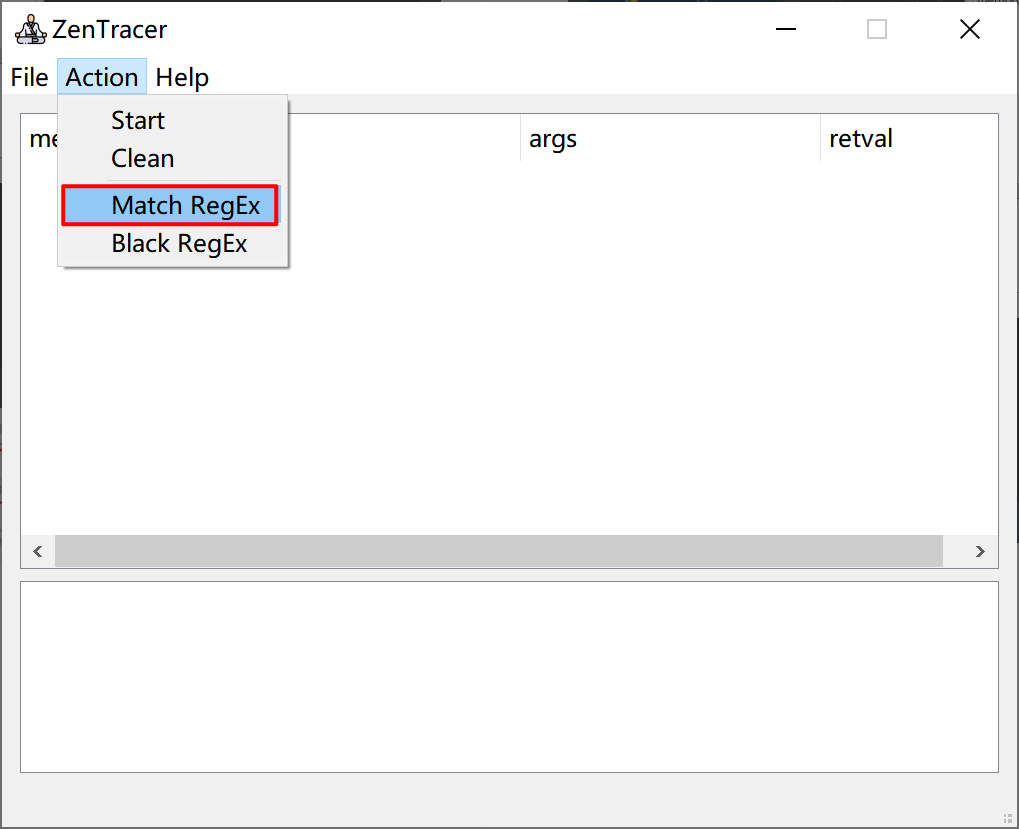The width and height of the screenshot is (1019, 829).
Task: Close the open Action menu
Action: (102, 77)
